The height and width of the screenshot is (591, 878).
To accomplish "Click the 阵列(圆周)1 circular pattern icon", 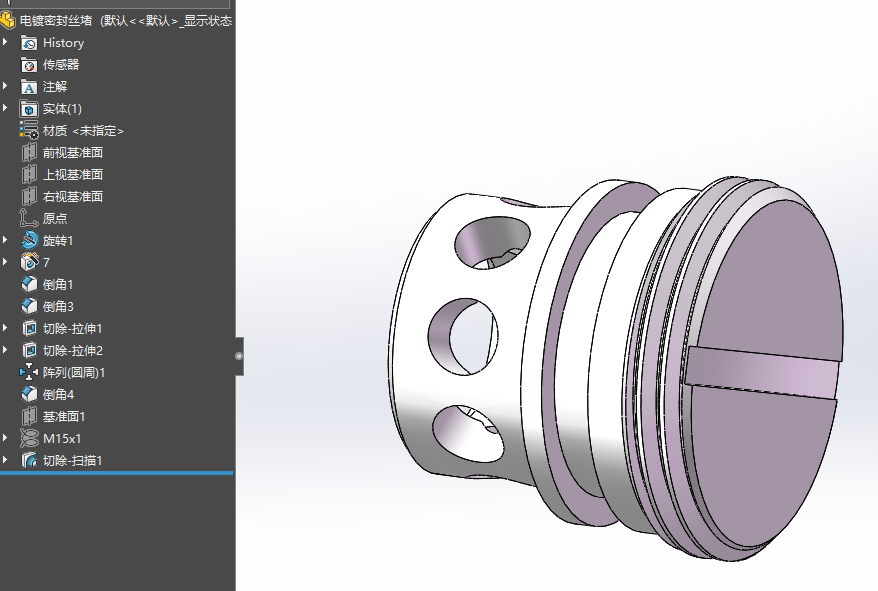I will point(29,373).
